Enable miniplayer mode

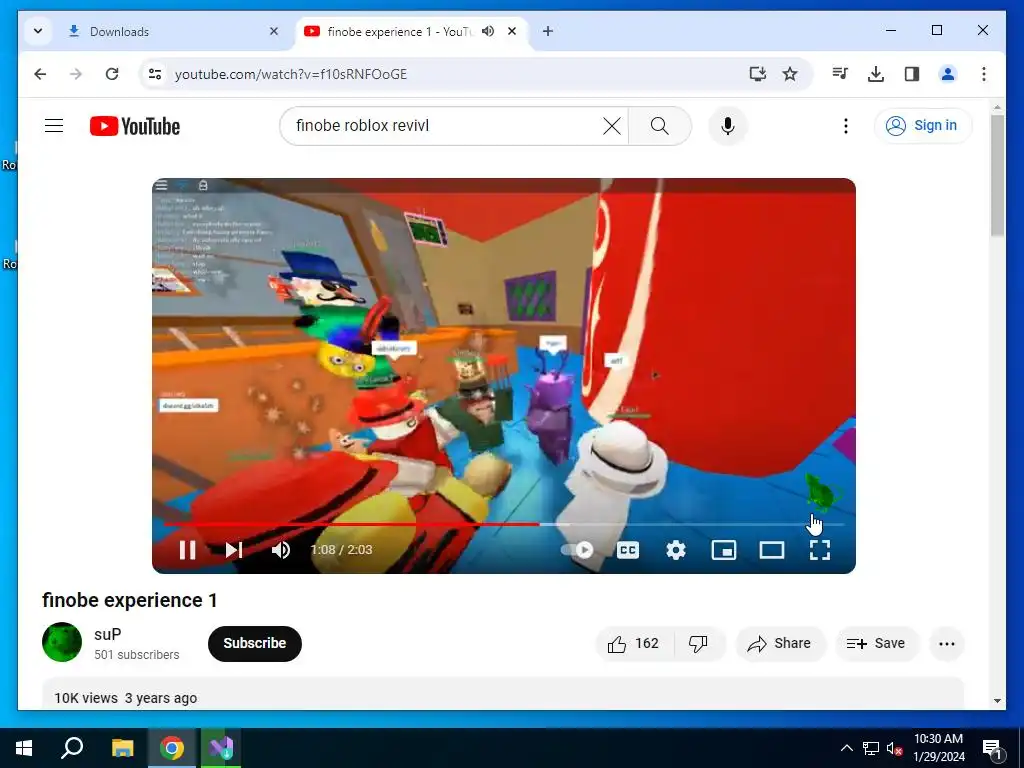724,550
